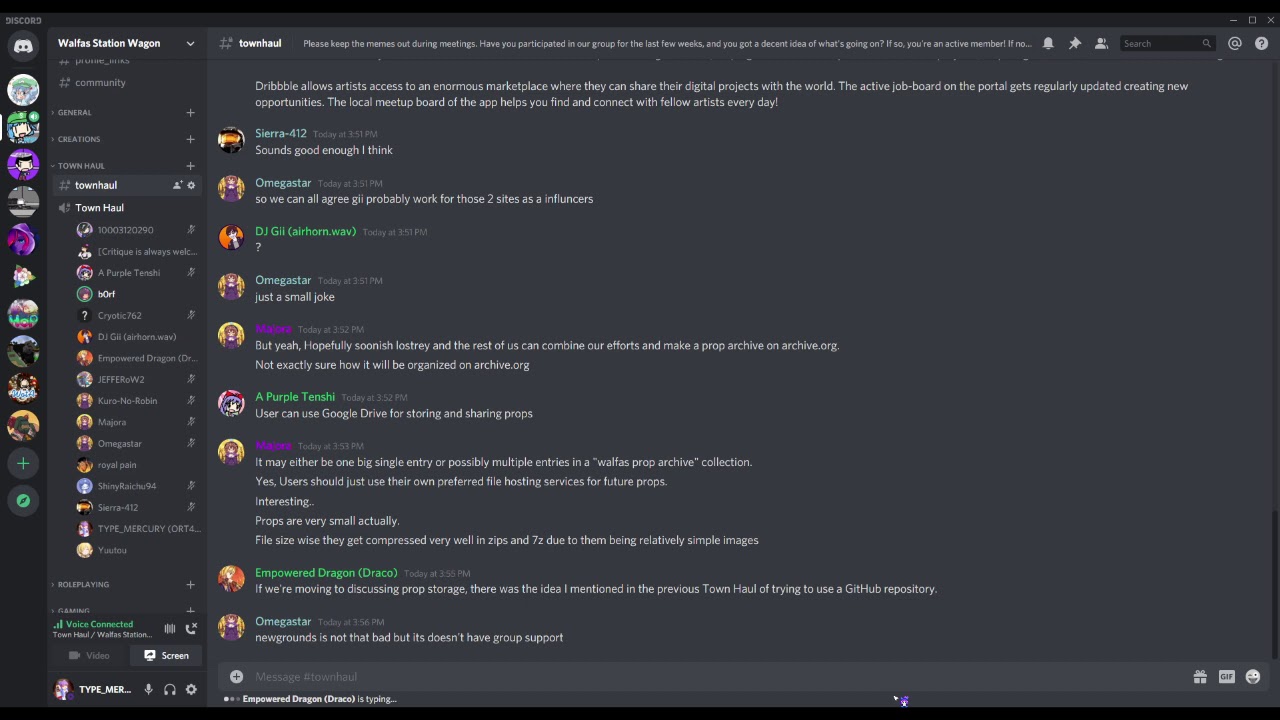Viewport: 1280px width, 720px height.
Task: Collapse the TOWN HAUL category
Action: (x=81, y=166)
